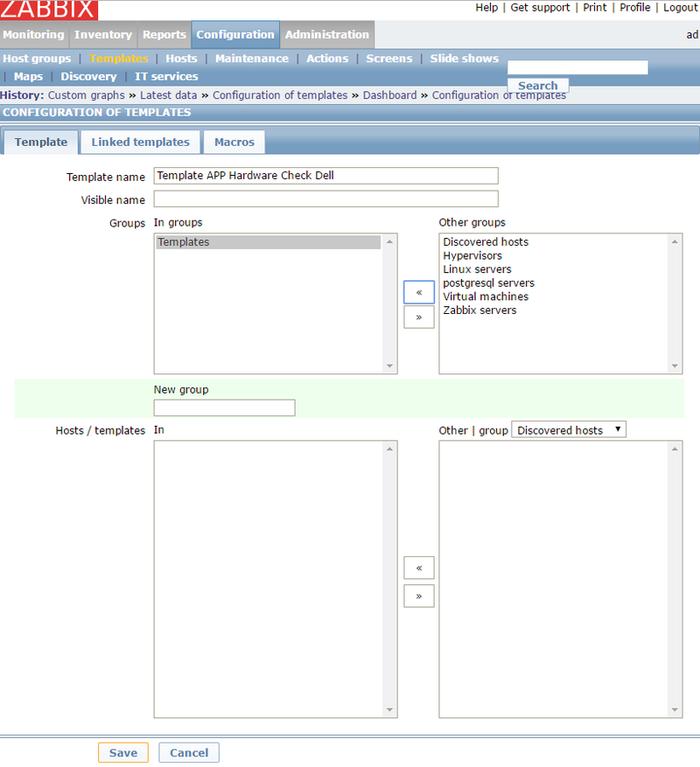Screen dimensions: 700x767
Task: Move group right with upper » button
Action: pyautogui.click(x=418, y=317)
